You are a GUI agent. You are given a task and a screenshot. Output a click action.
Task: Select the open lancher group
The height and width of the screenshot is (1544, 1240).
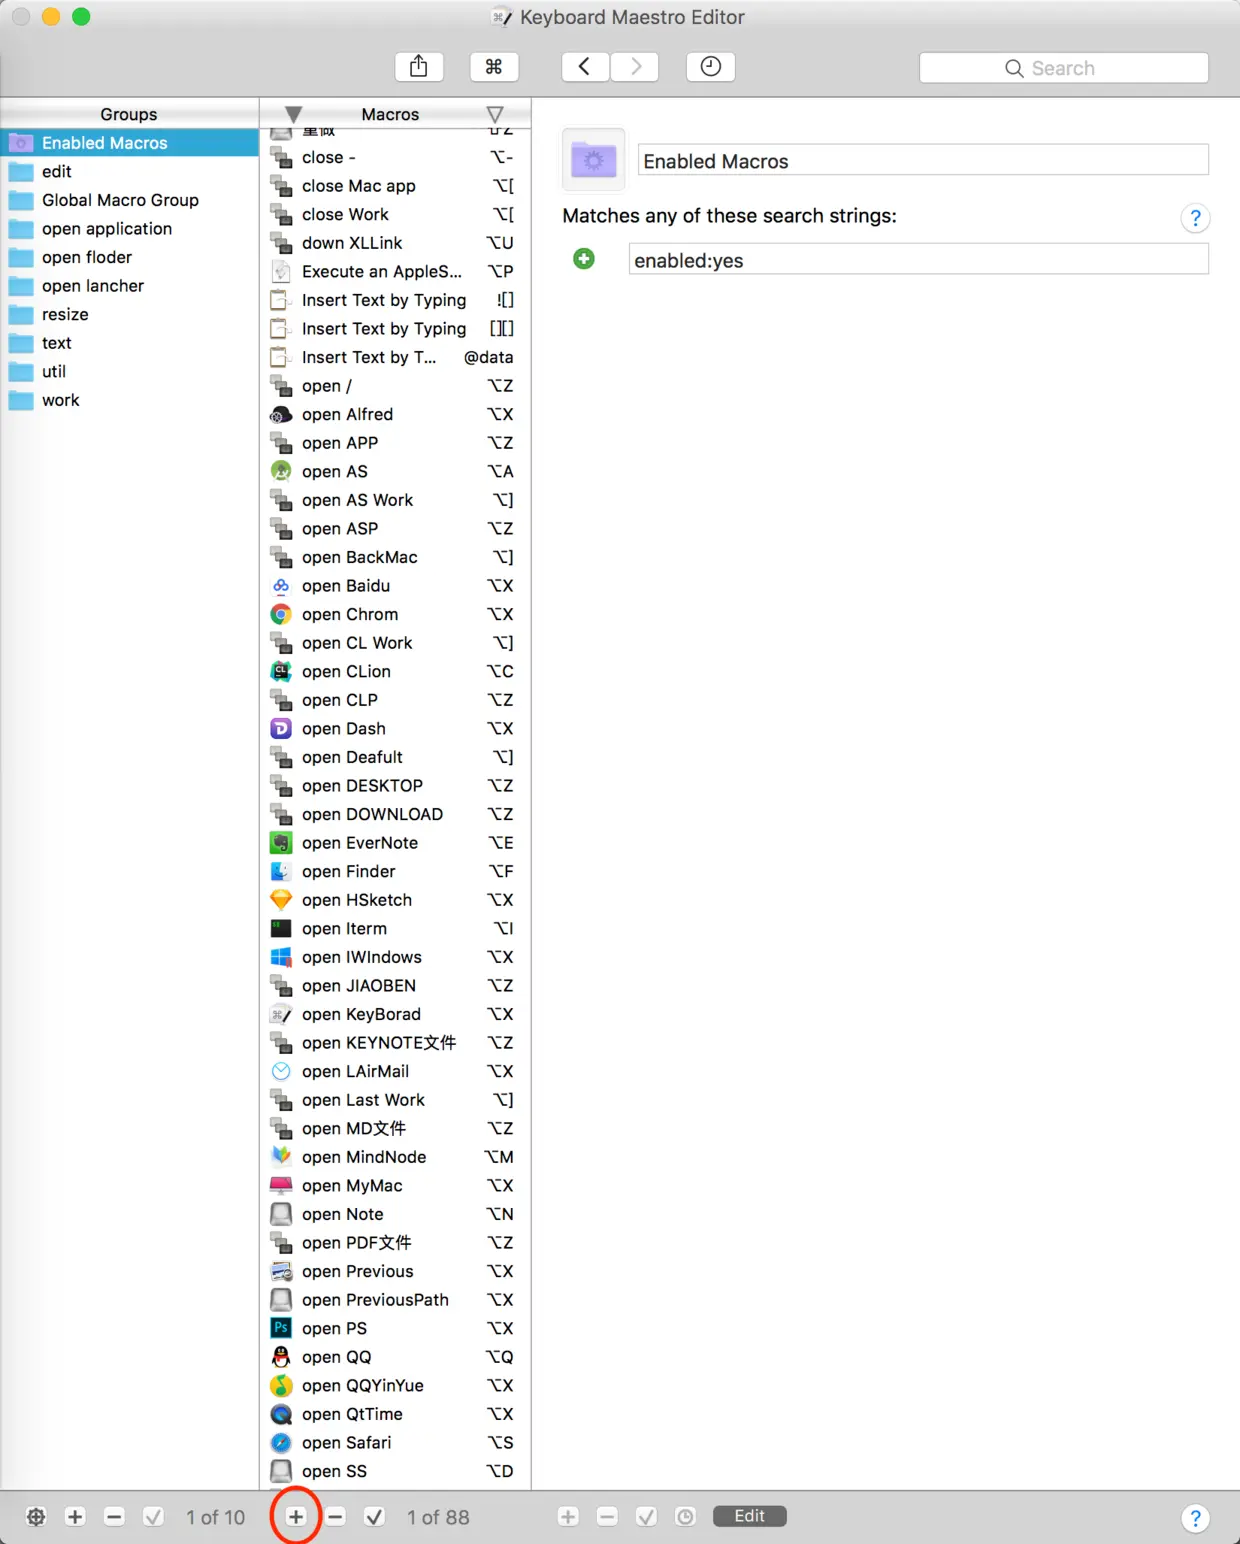pos(130,286)
